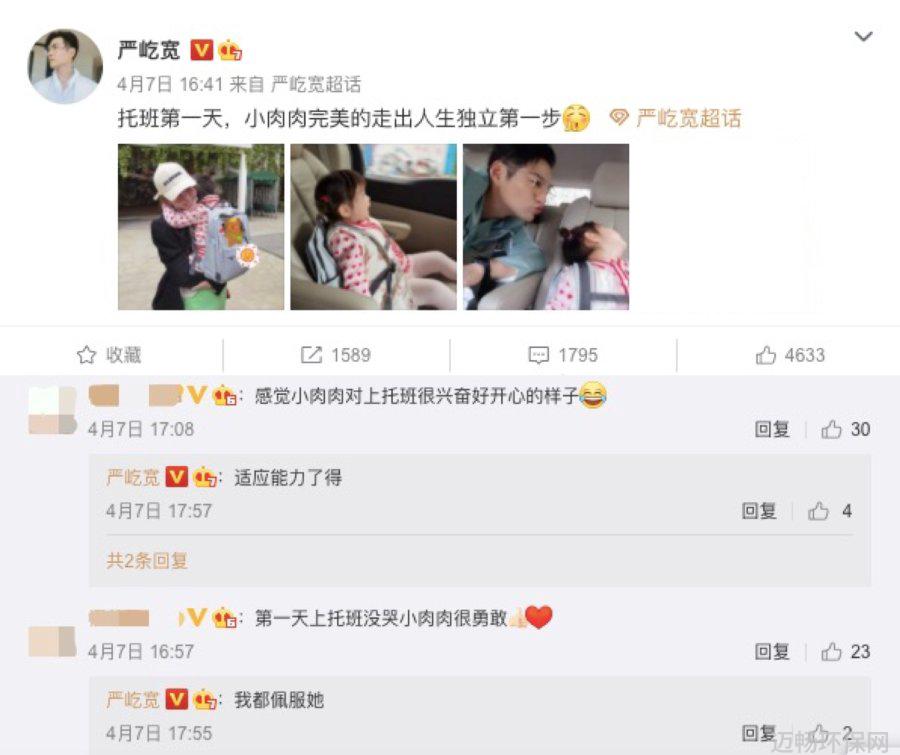Open the first photo of woman carrying child
The image size is (900, 755).
coord(201,227)
